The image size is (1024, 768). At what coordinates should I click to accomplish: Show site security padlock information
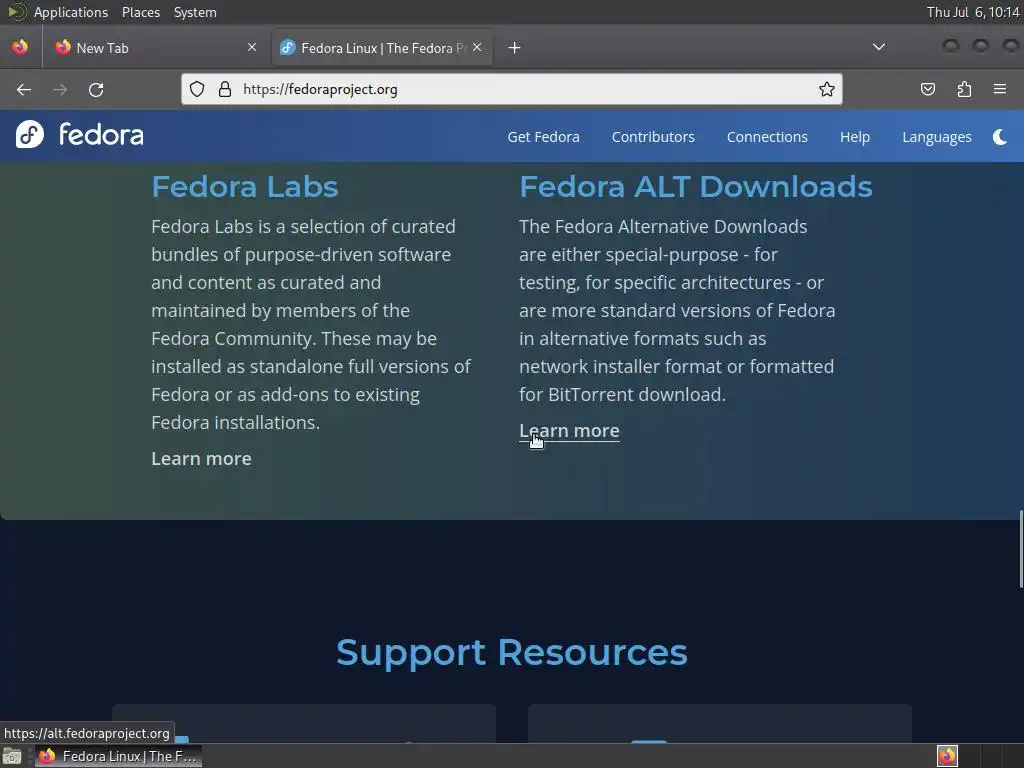(x=225, y=89)
